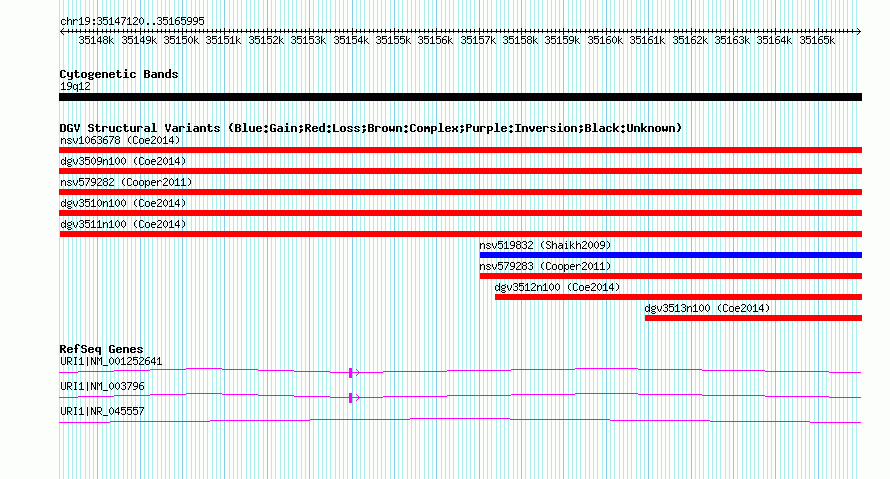Screen dimensions: 890x479
Task: Click the 35159k ruler tick label
Action: (562, 40)
